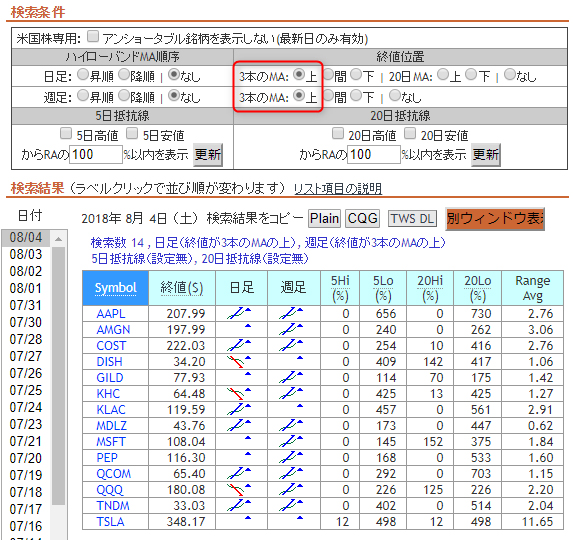Open the リスト項目の説明 link

[x=338, y=189]
